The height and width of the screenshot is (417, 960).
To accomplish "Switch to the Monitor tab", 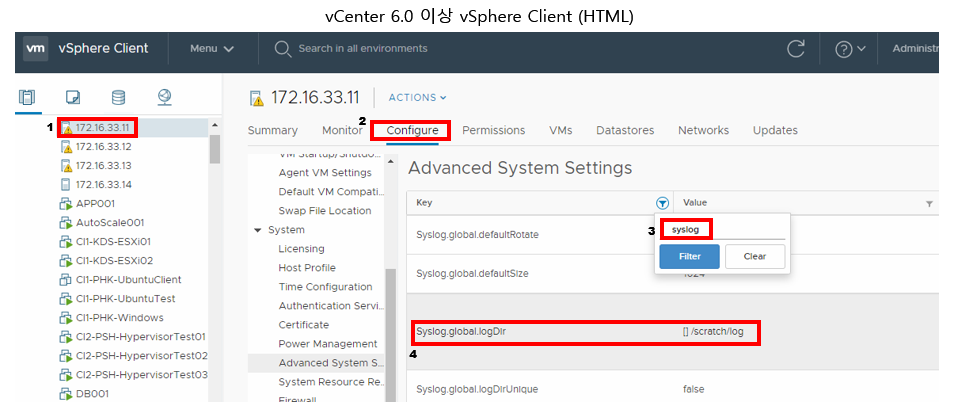I will click(342, 130).
